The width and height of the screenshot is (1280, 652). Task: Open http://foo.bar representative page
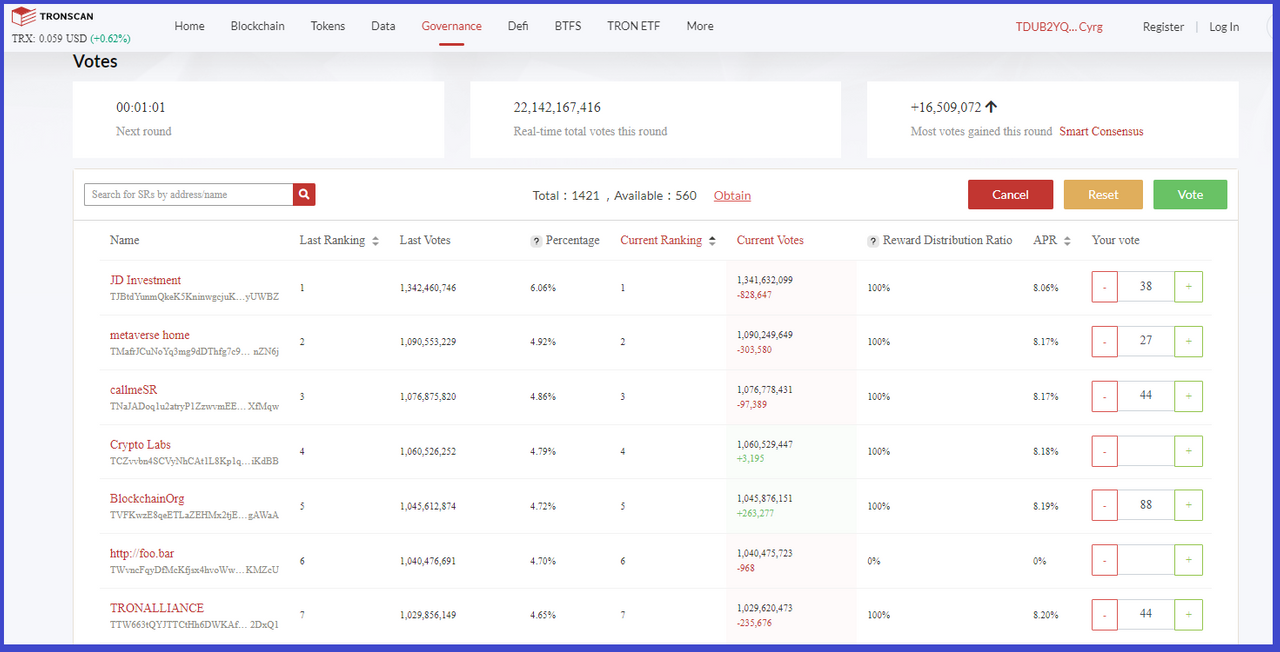(142, 553)
